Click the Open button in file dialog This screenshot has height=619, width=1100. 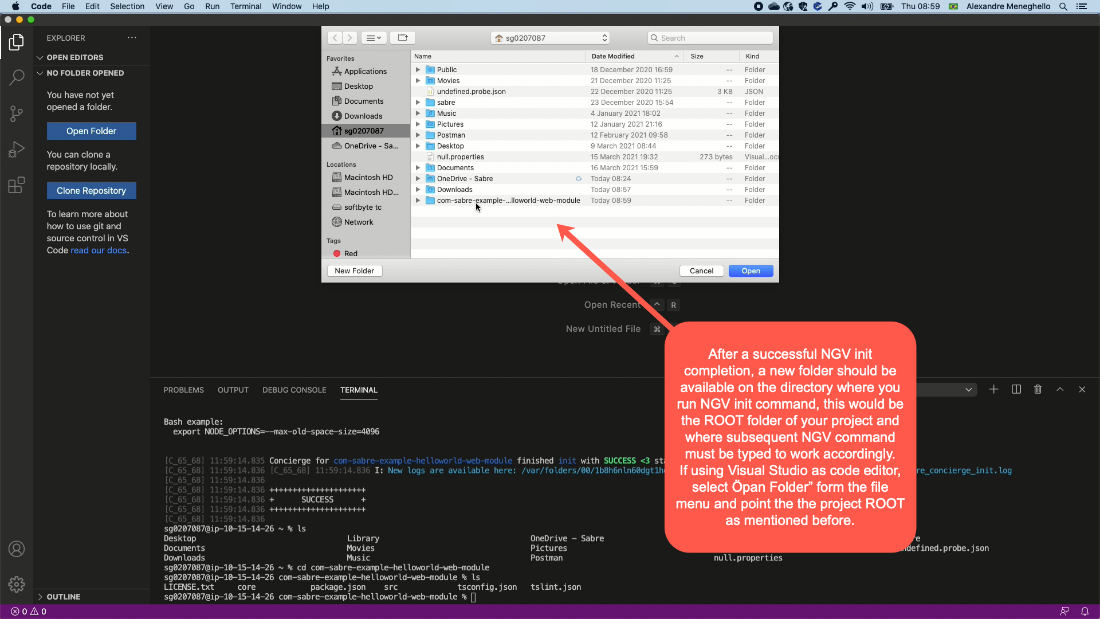pos(751,271)
